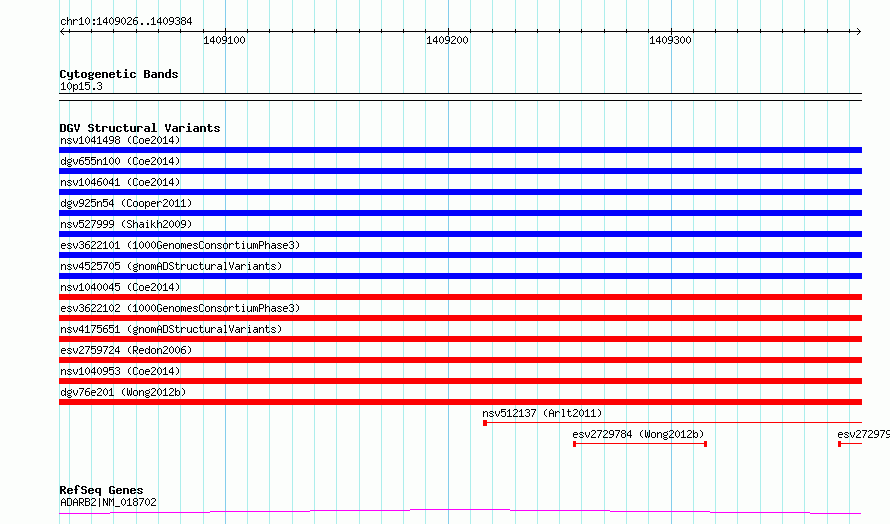The height and width of the screenshot is (524, 890).
Task: Select the 10p15.3 cytogenetic band label
Action: (x=81, y=86)
